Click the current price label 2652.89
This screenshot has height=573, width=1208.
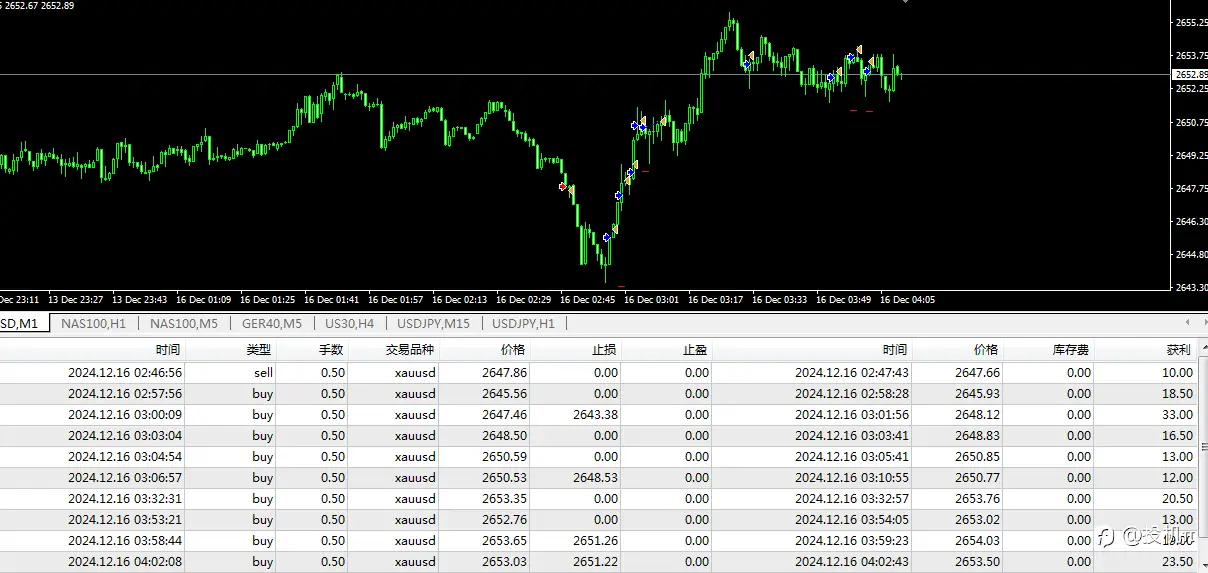pyautogui.click(x=1189, y=74)
